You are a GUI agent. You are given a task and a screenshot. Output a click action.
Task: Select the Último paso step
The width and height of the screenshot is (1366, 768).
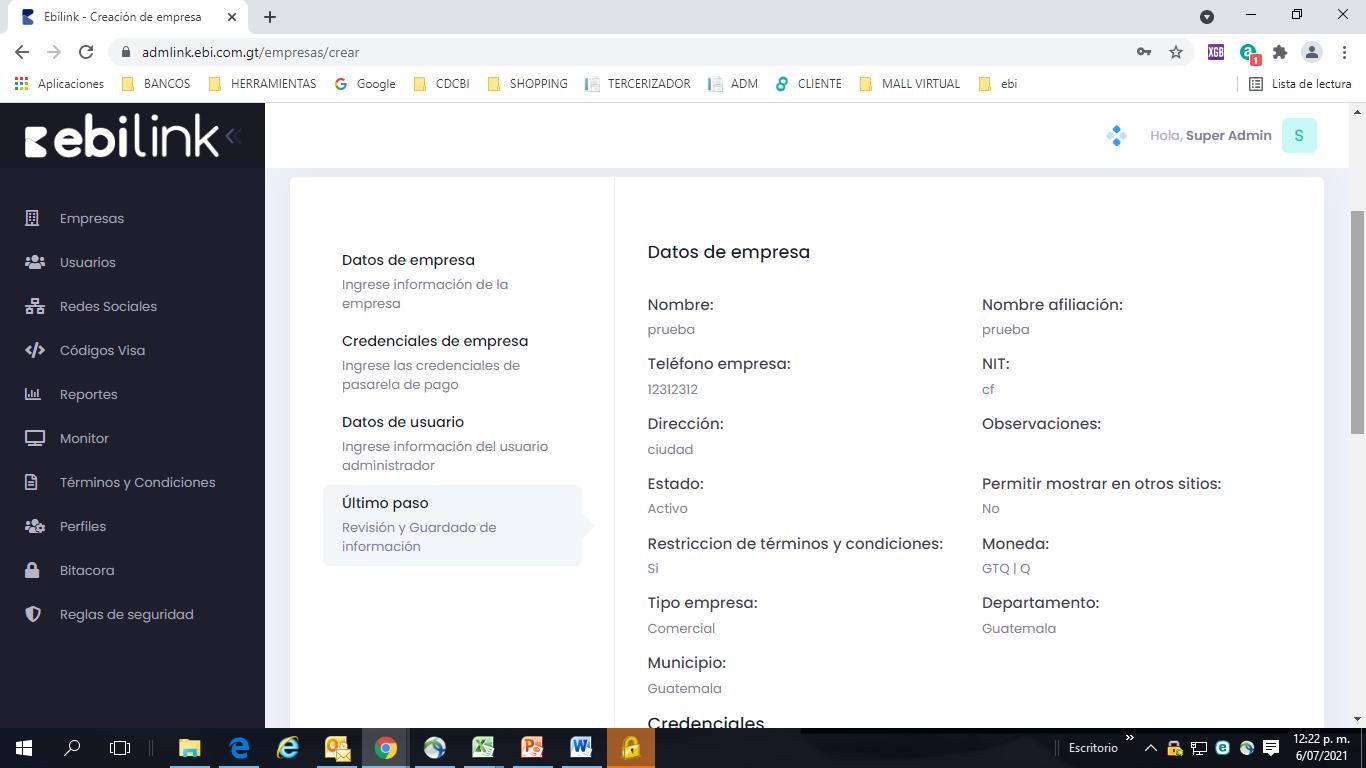[452, 525]
